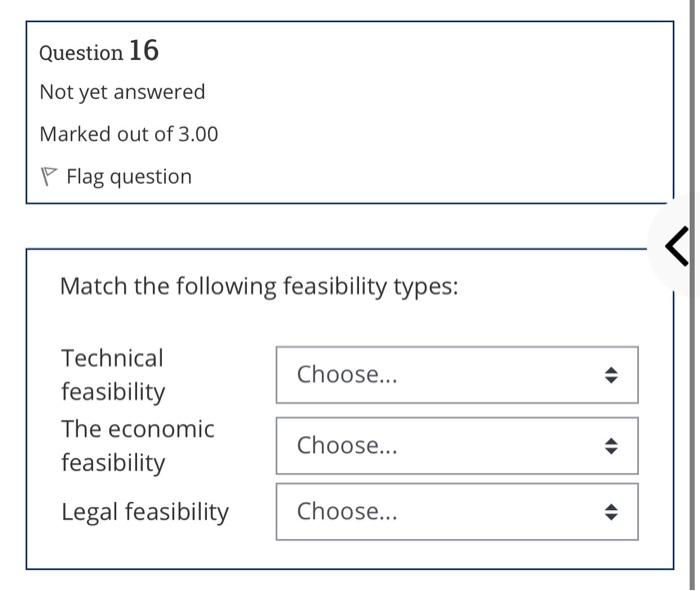Click the flag icon beside Flag question

coord(48,177)
